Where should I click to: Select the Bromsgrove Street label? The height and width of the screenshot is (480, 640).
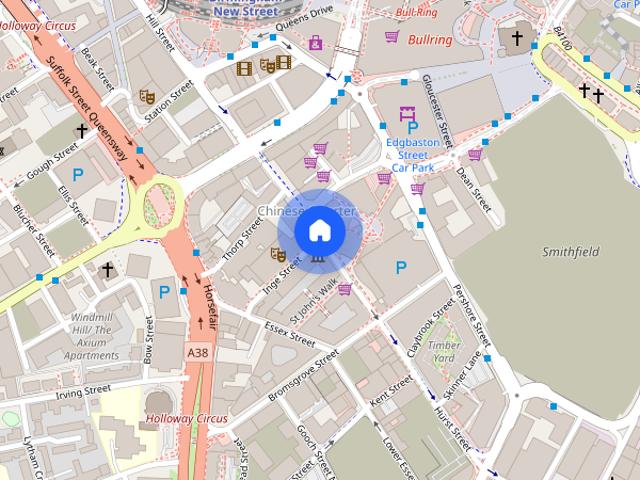pos(303,376)
